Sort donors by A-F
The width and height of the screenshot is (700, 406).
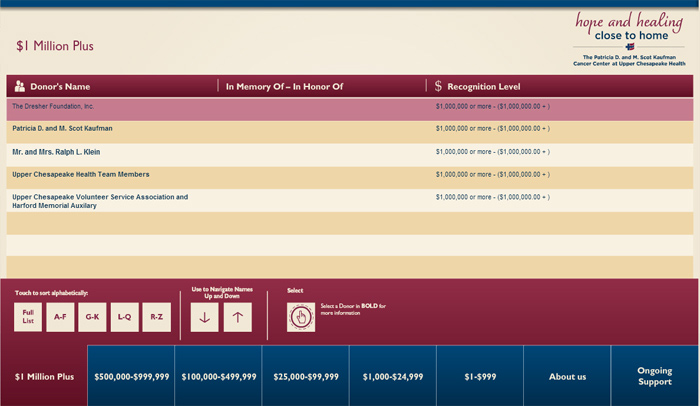pyautogui.click(x=60, y=317)
